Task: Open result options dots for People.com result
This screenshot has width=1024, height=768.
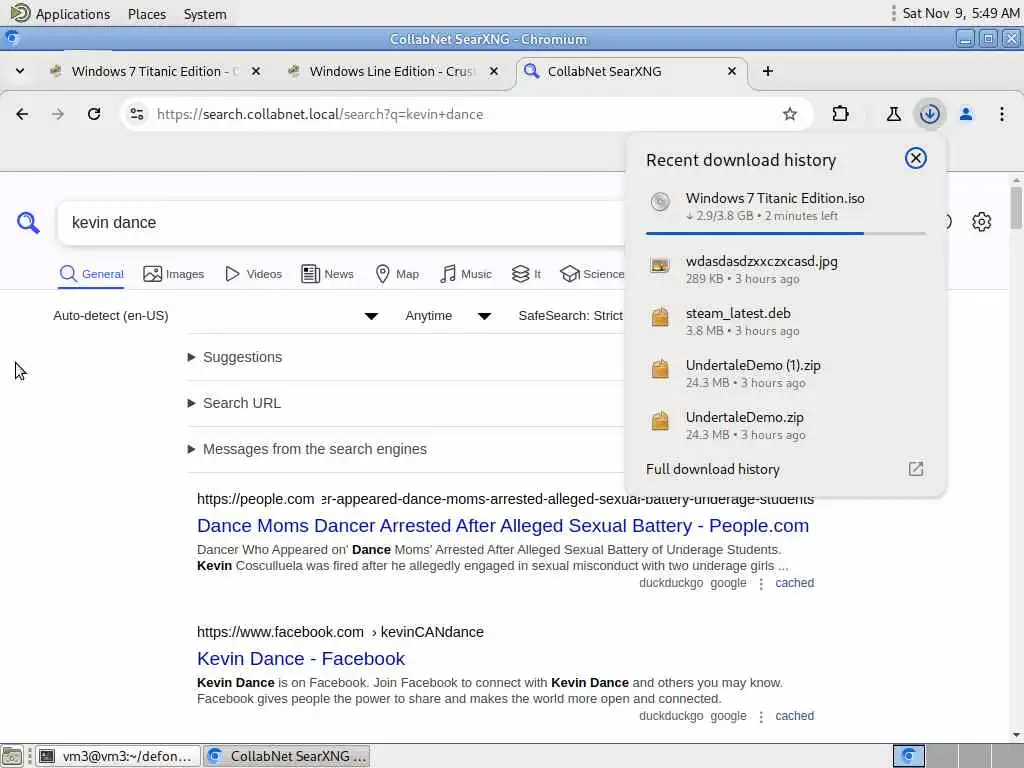Action: tap(761, 584)
